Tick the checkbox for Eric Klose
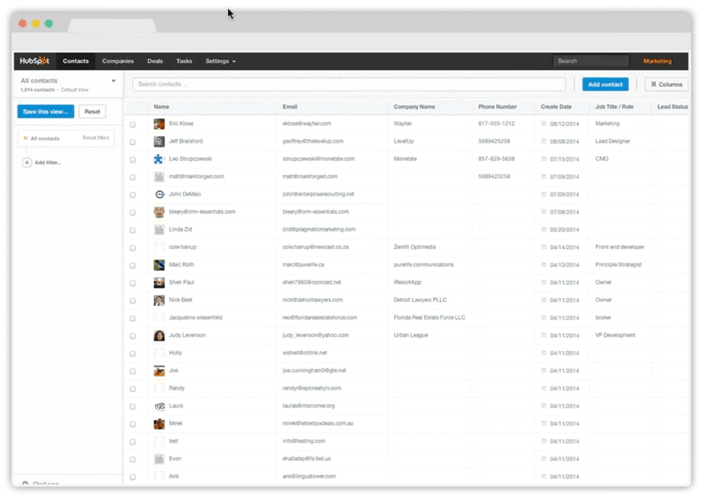The height and width of the screenshot is (498, 704). click(132, 124)
